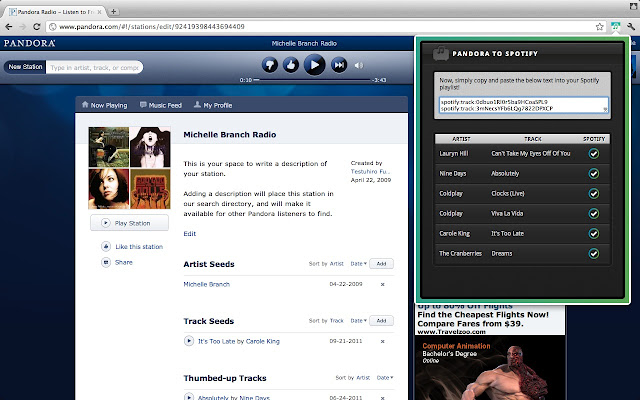Remove Michelle Branch artist seed
640x400 pixels.
click(382, 284)
